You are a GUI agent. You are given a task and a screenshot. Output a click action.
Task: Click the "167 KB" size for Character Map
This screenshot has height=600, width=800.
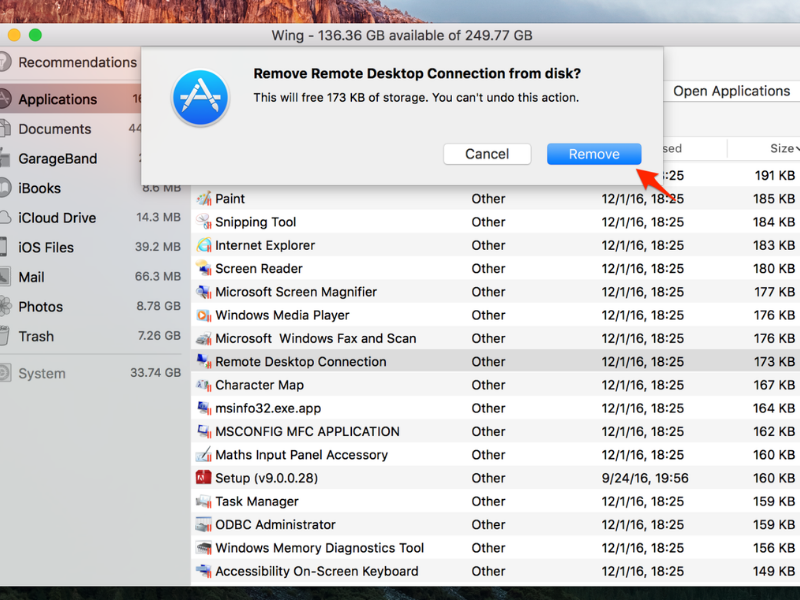pos(774,385)
